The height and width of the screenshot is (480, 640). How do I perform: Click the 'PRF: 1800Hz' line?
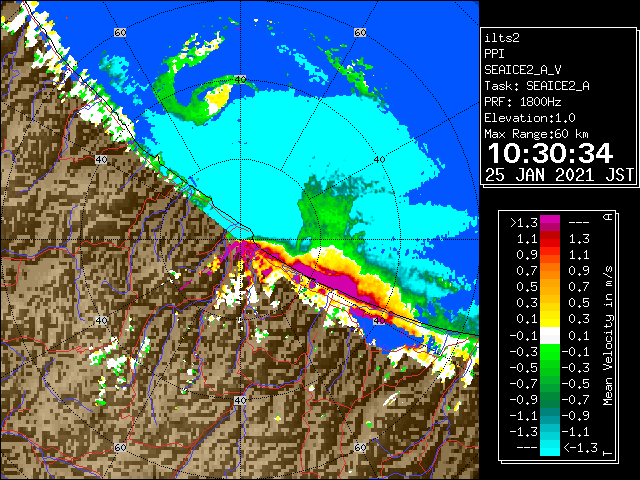(522, 102)
